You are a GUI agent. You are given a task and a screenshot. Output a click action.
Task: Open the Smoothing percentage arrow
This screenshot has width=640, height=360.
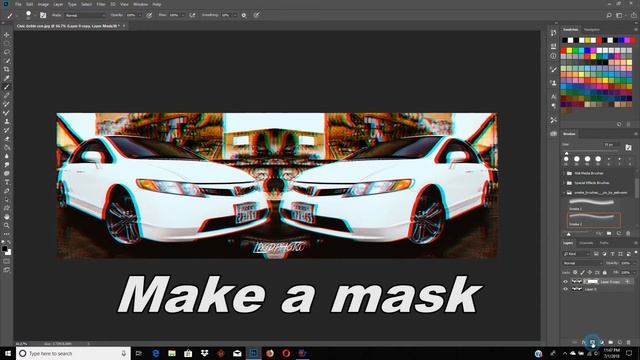point(235,15)
